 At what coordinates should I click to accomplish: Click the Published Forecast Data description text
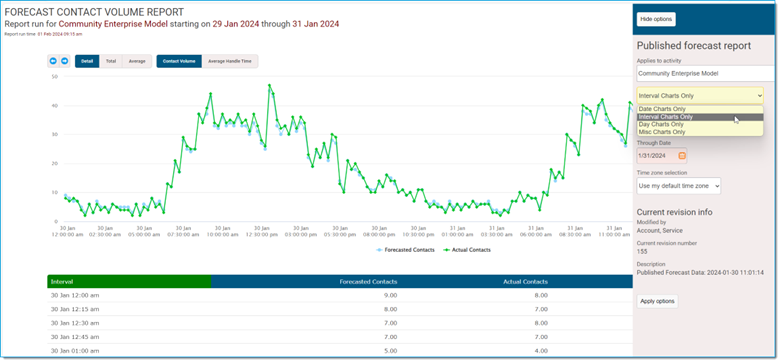(x=700, y=272)
